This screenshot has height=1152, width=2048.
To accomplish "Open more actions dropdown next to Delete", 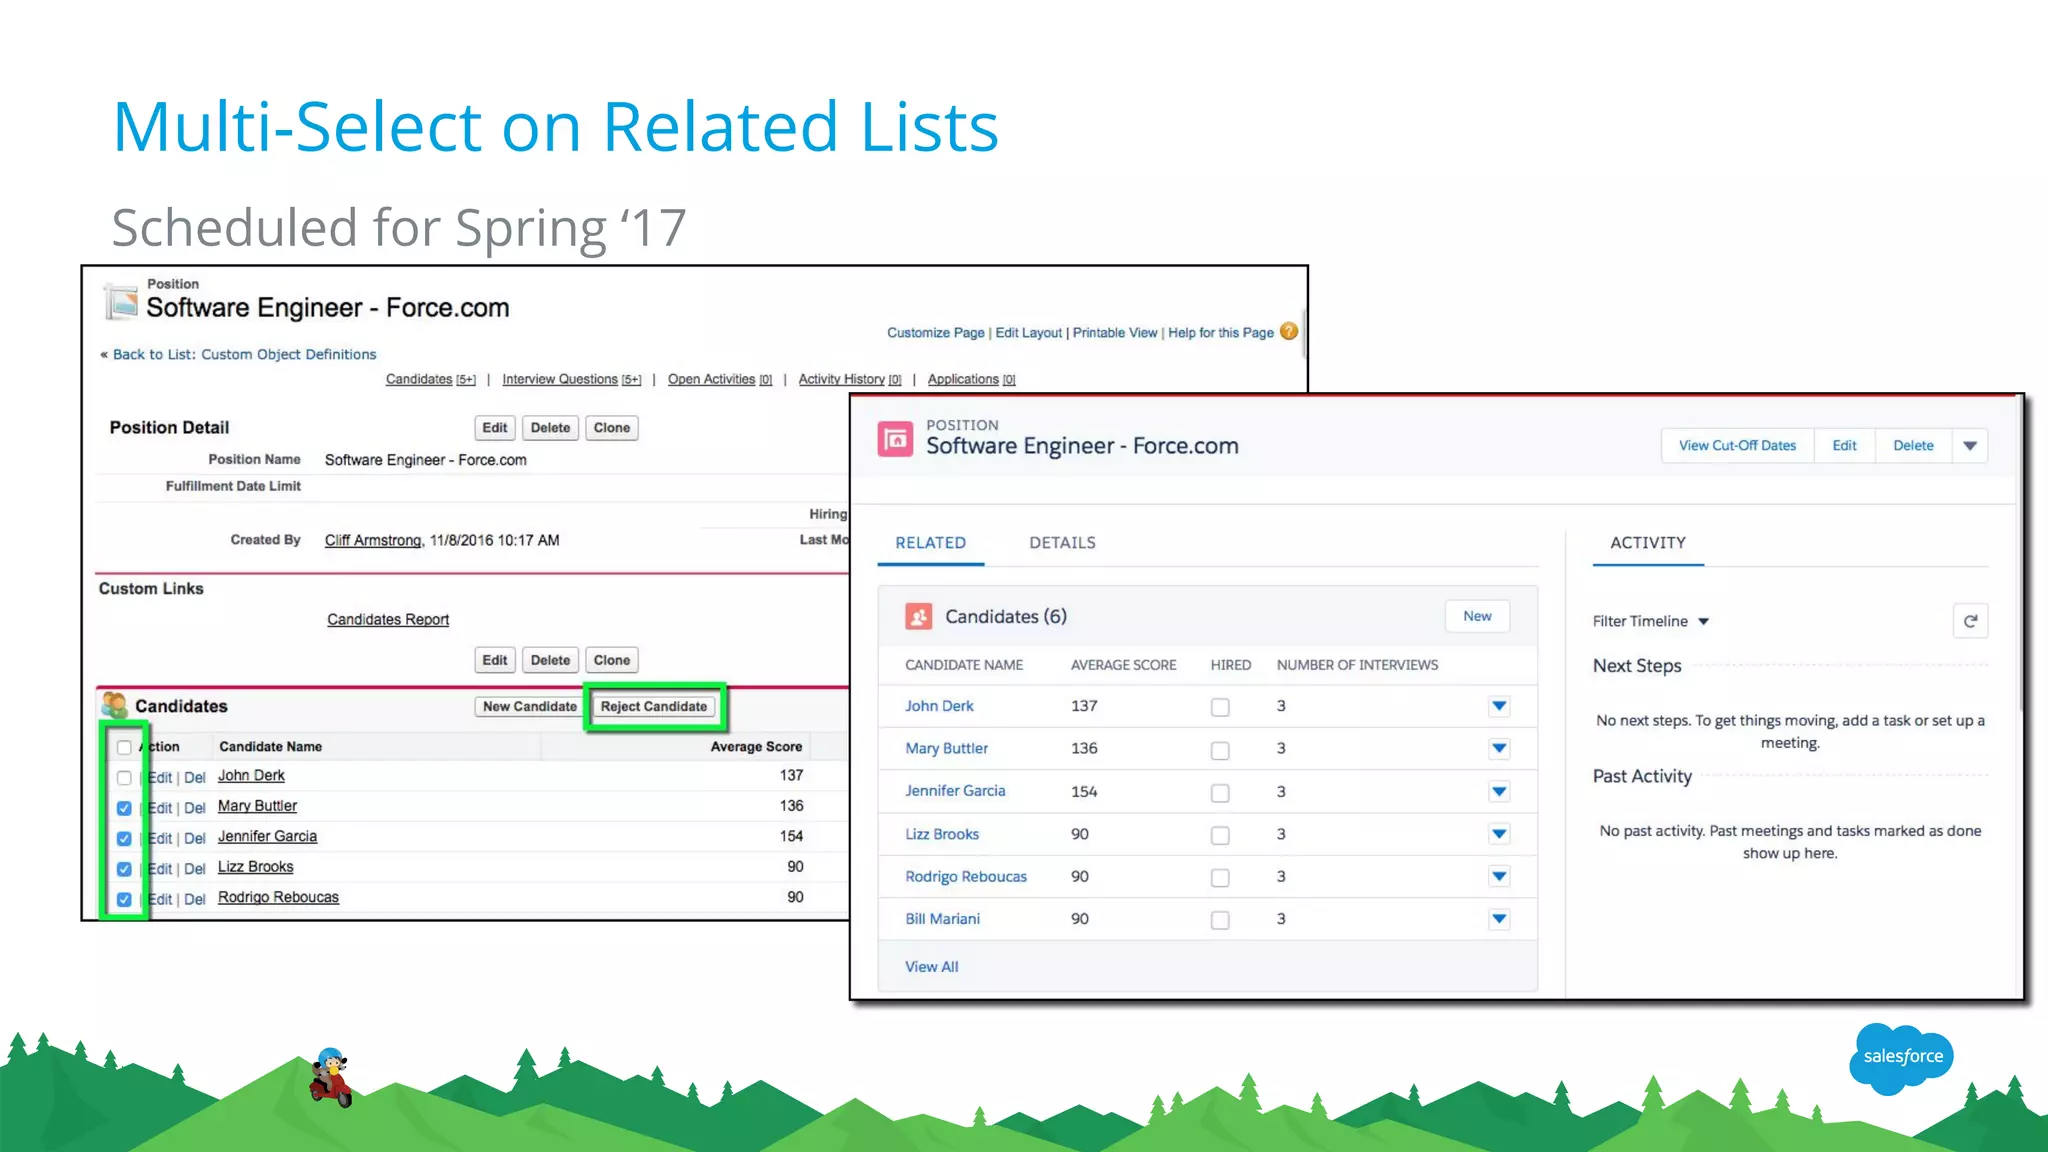I will tap(1970, 446).
